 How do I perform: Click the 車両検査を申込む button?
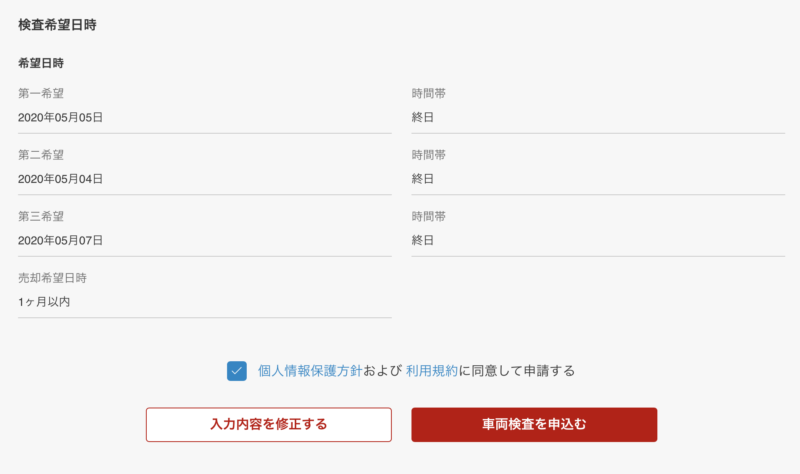pyautogui.click(x=534, y=425)
